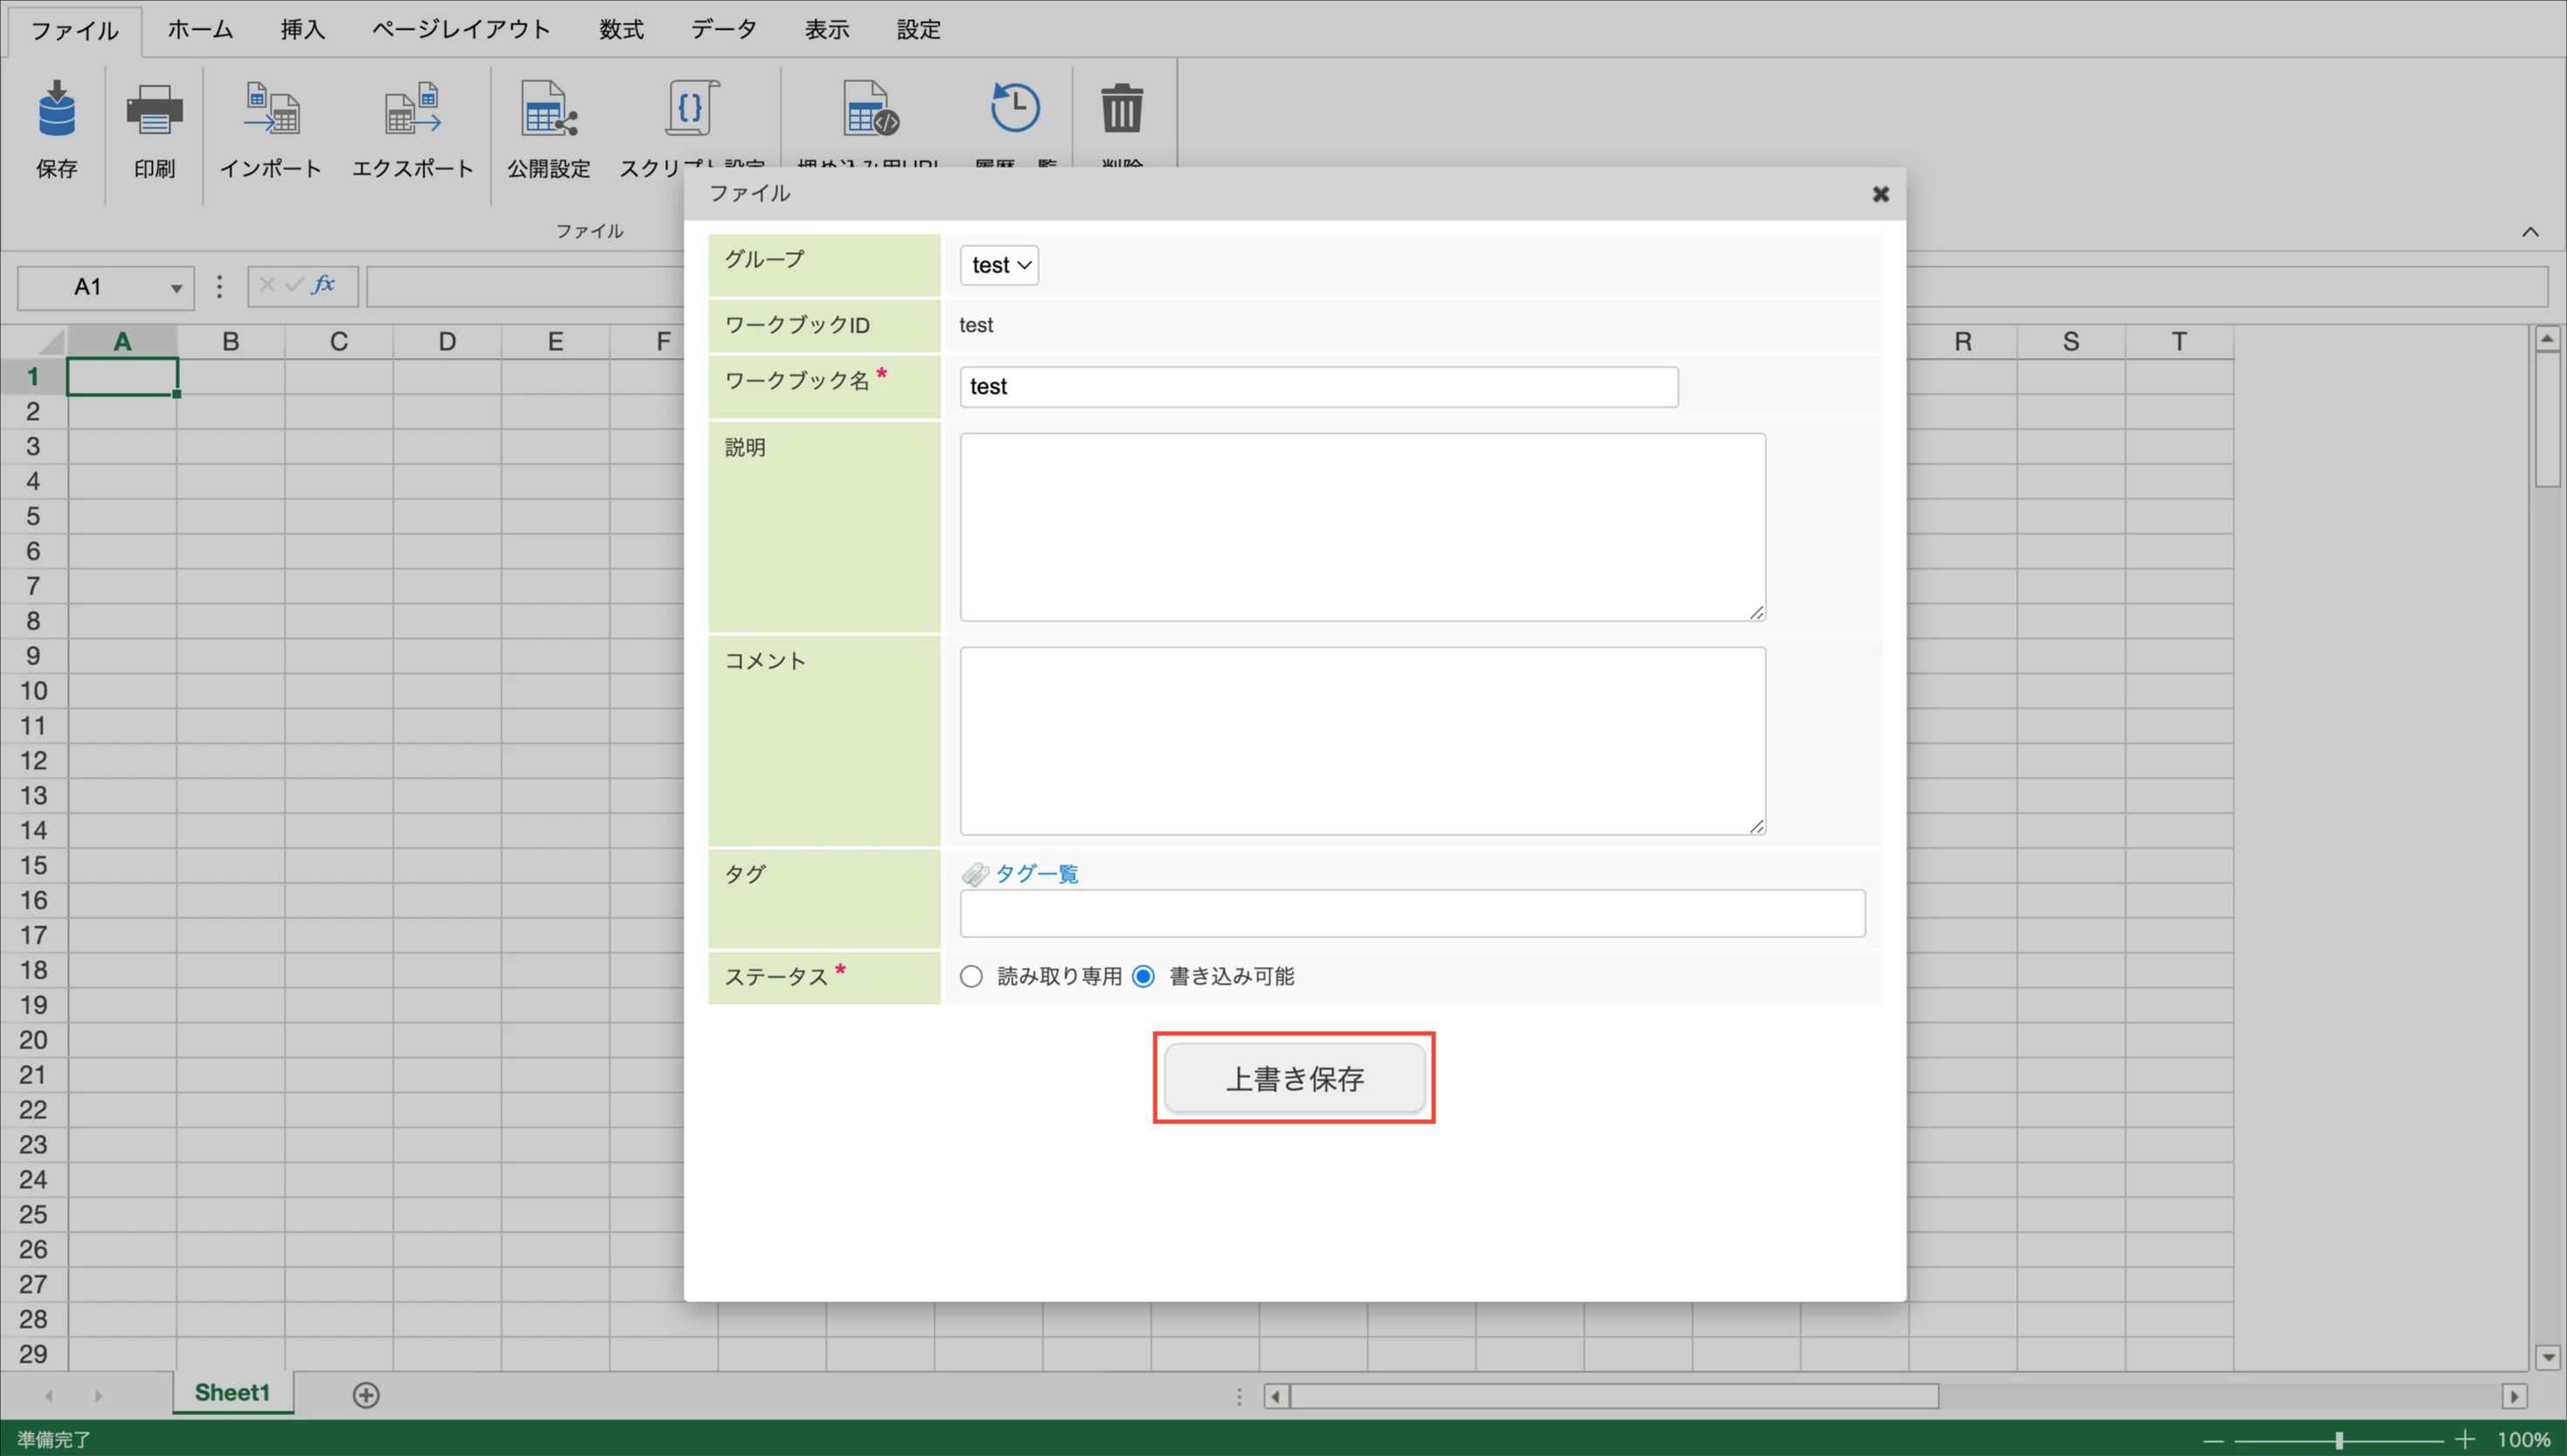Click the zoom slider handle

2339,1439
